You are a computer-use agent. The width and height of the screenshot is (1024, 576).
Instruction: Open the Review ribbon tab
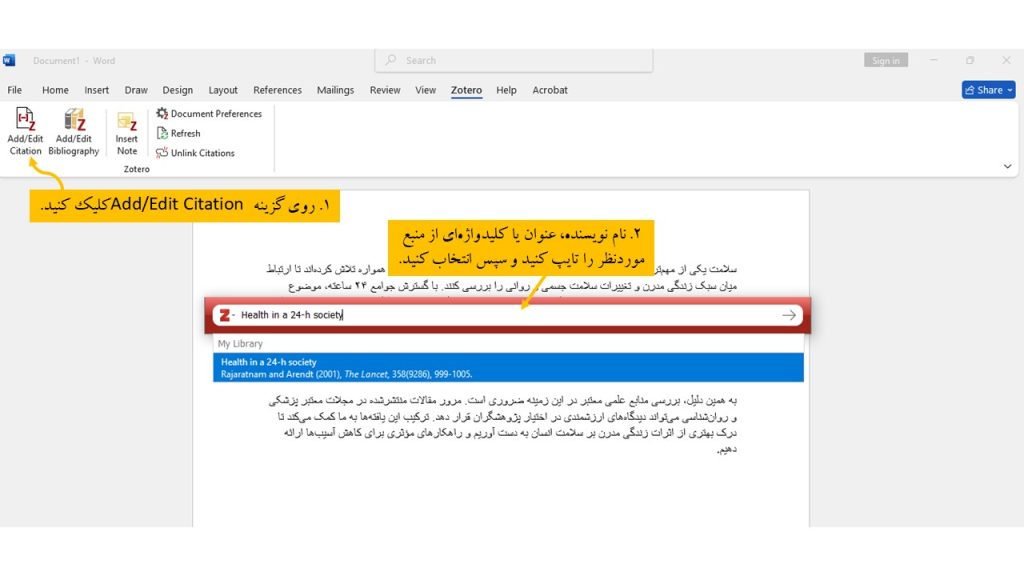point(384,89)
